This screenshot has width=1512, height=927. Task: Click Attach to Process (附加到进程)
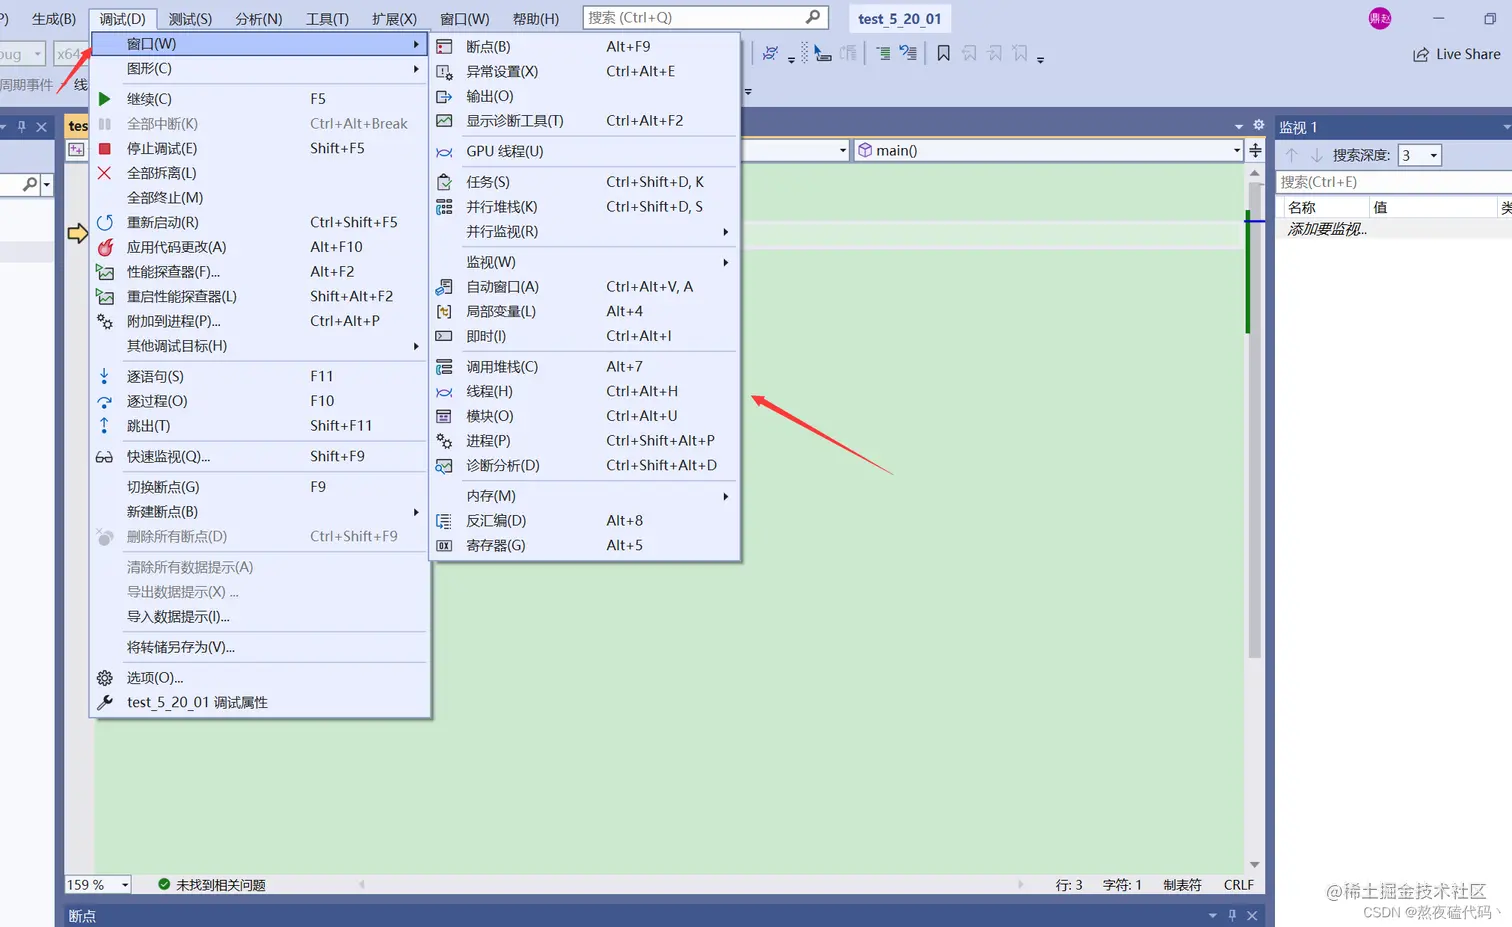coord(260,321)
